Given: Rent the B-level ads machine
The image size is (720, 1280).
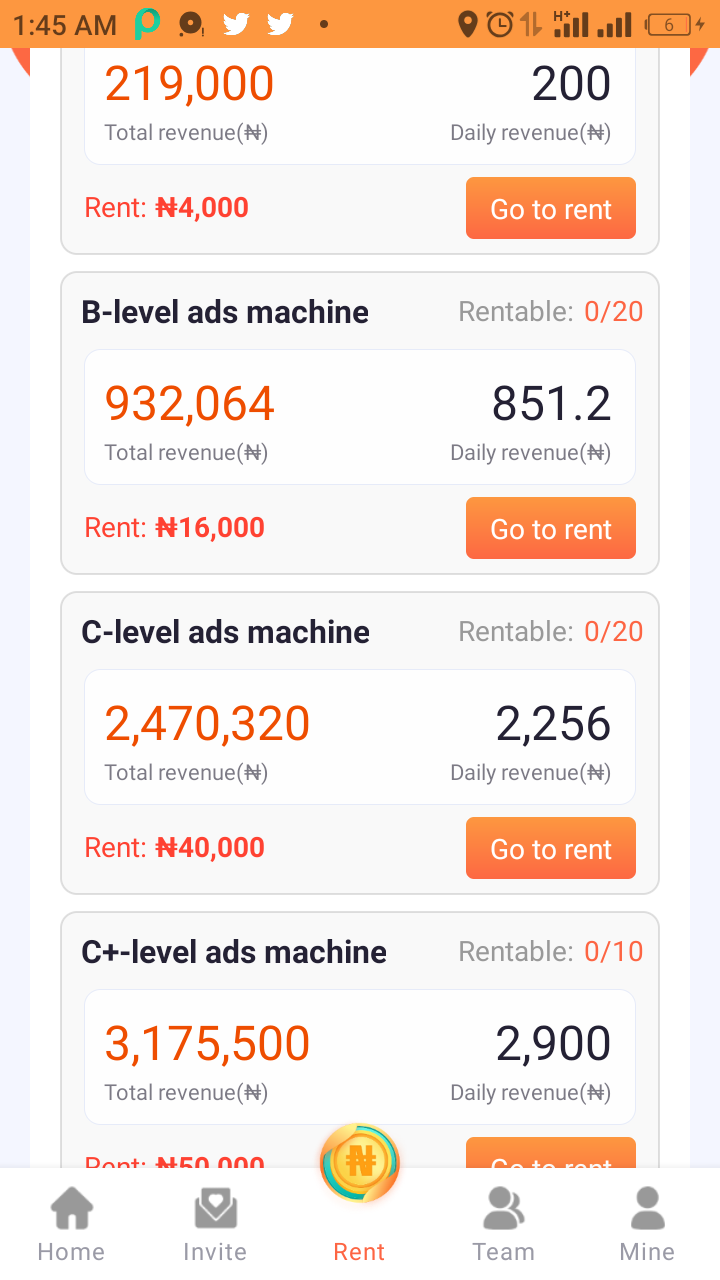Looking at the screenshot, I should pyautogui.click(x=551, y=528).
